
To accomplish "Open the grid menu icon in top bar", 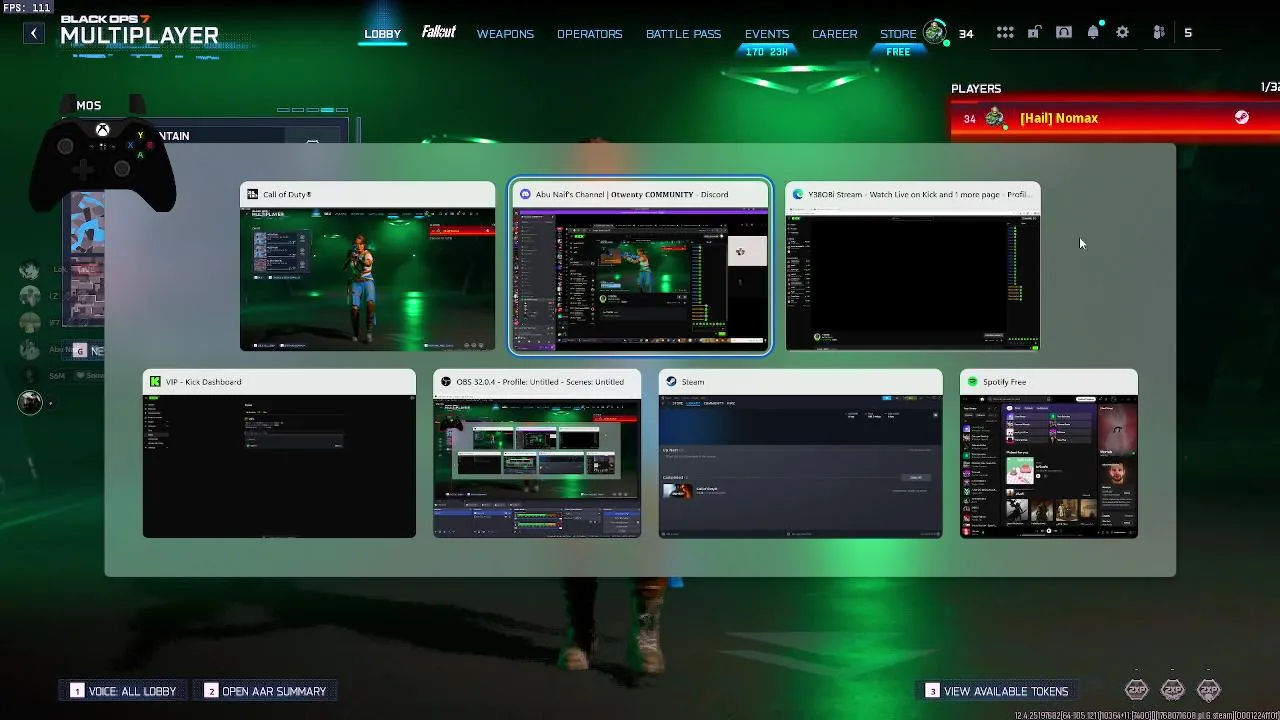I will [x=1005, y=33].
